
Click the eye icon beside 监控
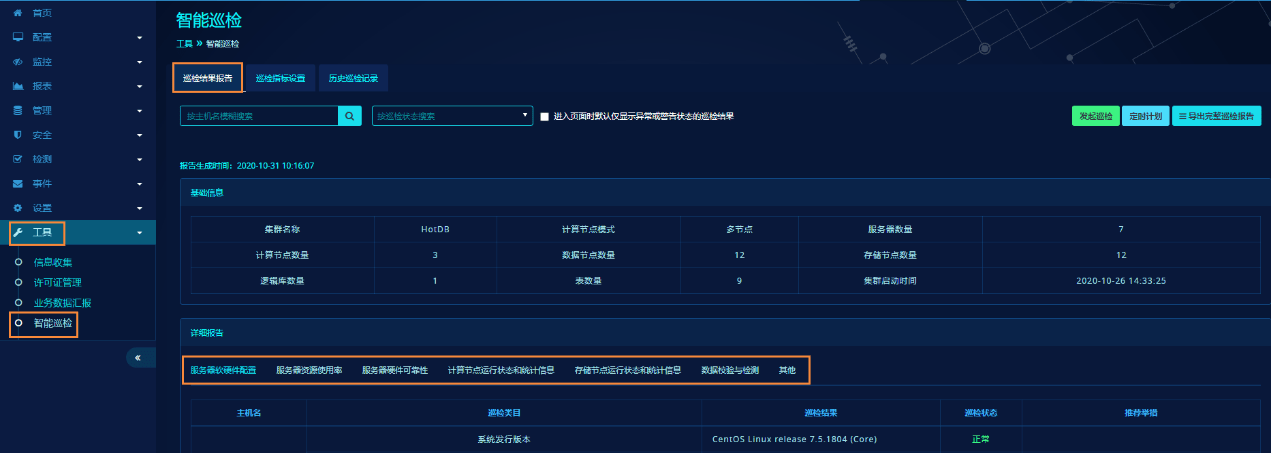(x=17, y=61)
